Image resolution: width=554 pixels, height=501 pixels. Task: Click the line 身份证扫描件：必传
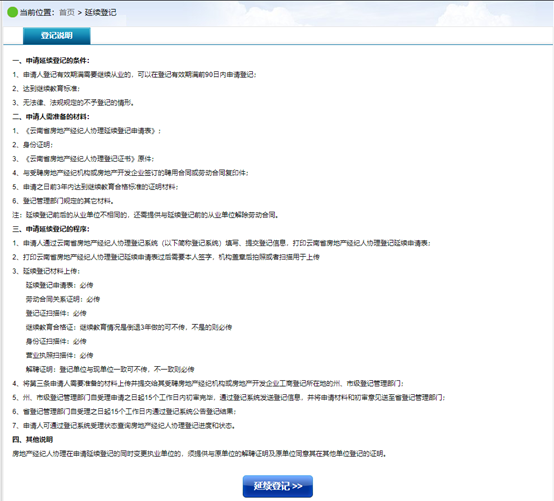point(56,342)
